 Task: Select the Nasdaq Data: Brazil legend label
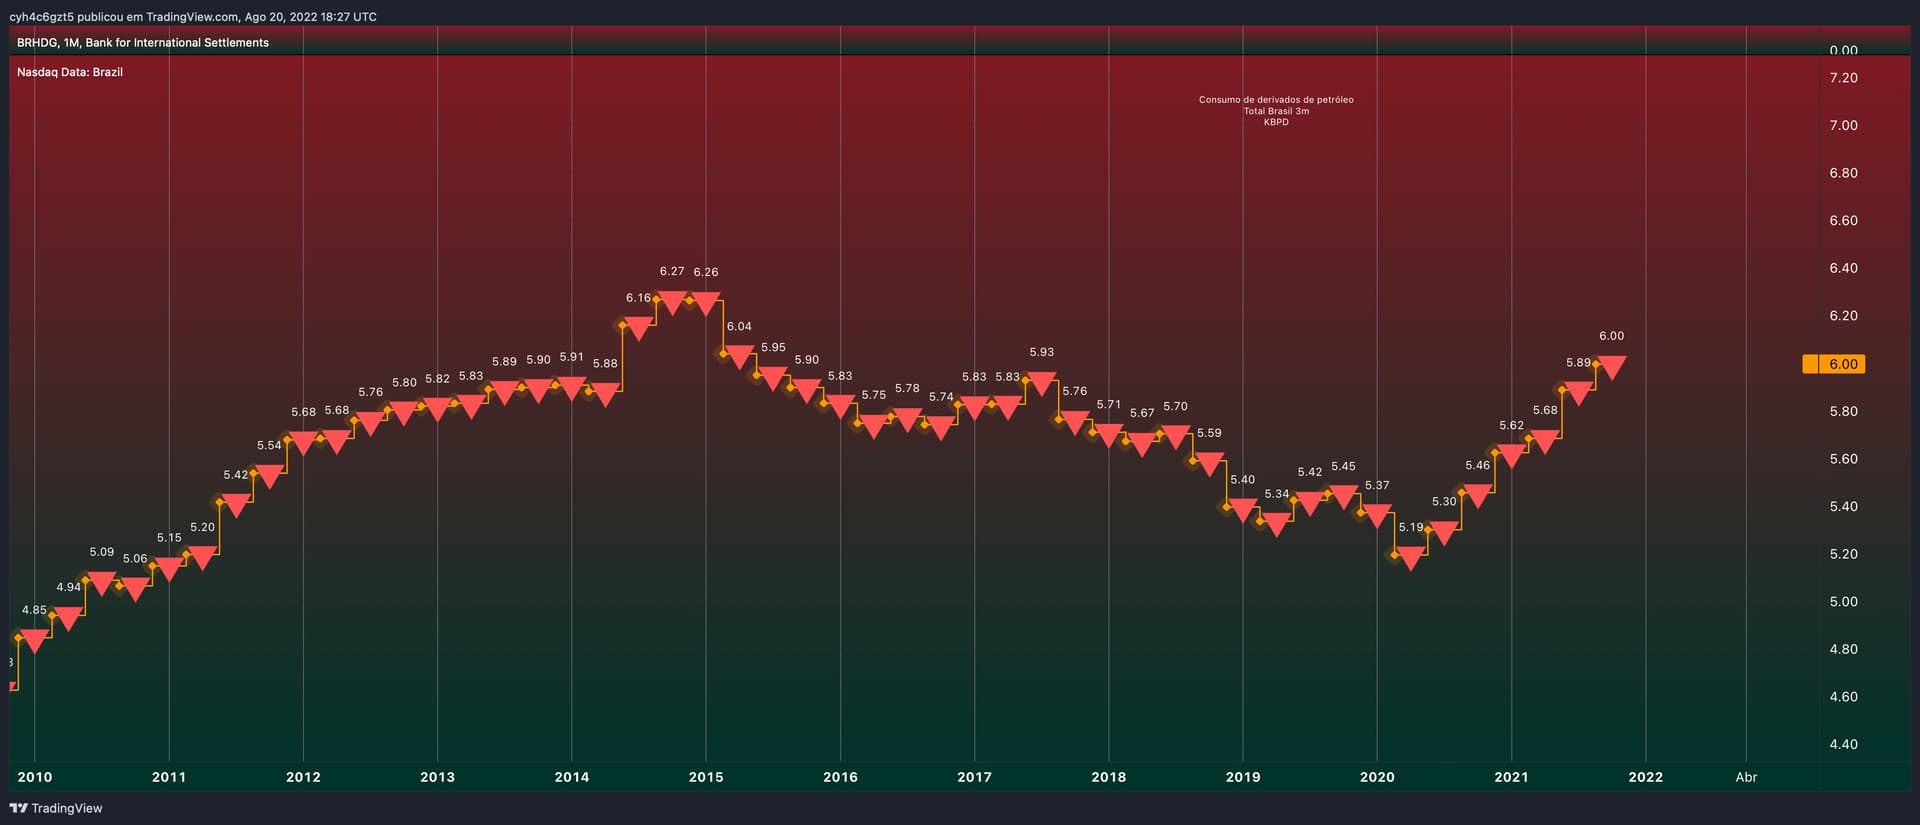(x=70, y=72)
